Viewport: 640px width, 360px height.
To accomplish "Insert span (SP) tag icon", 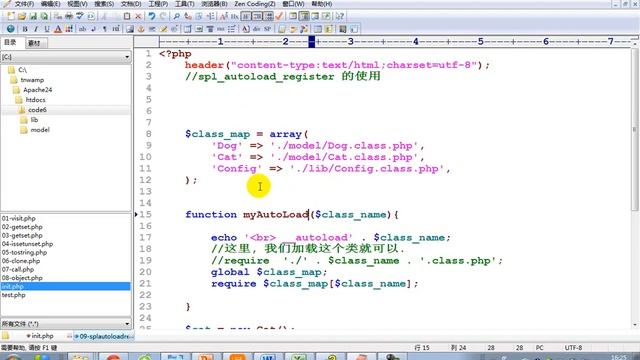I will (267, 29).
